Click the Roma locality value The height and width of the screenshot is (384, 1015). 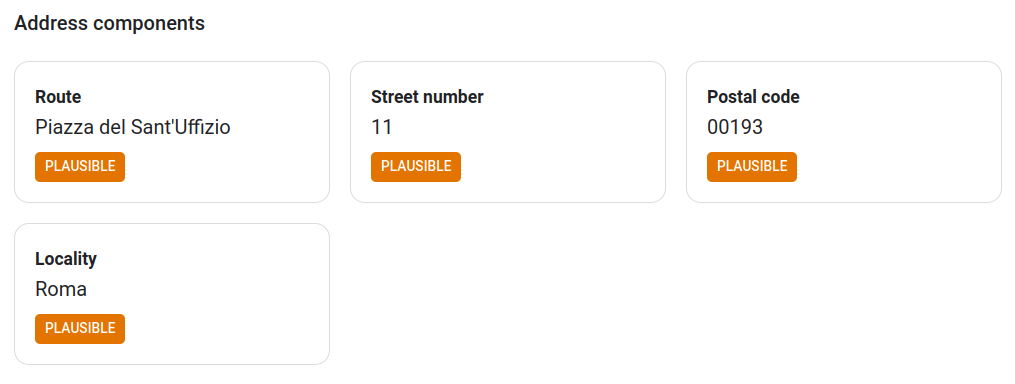click(x=61, y=289)
